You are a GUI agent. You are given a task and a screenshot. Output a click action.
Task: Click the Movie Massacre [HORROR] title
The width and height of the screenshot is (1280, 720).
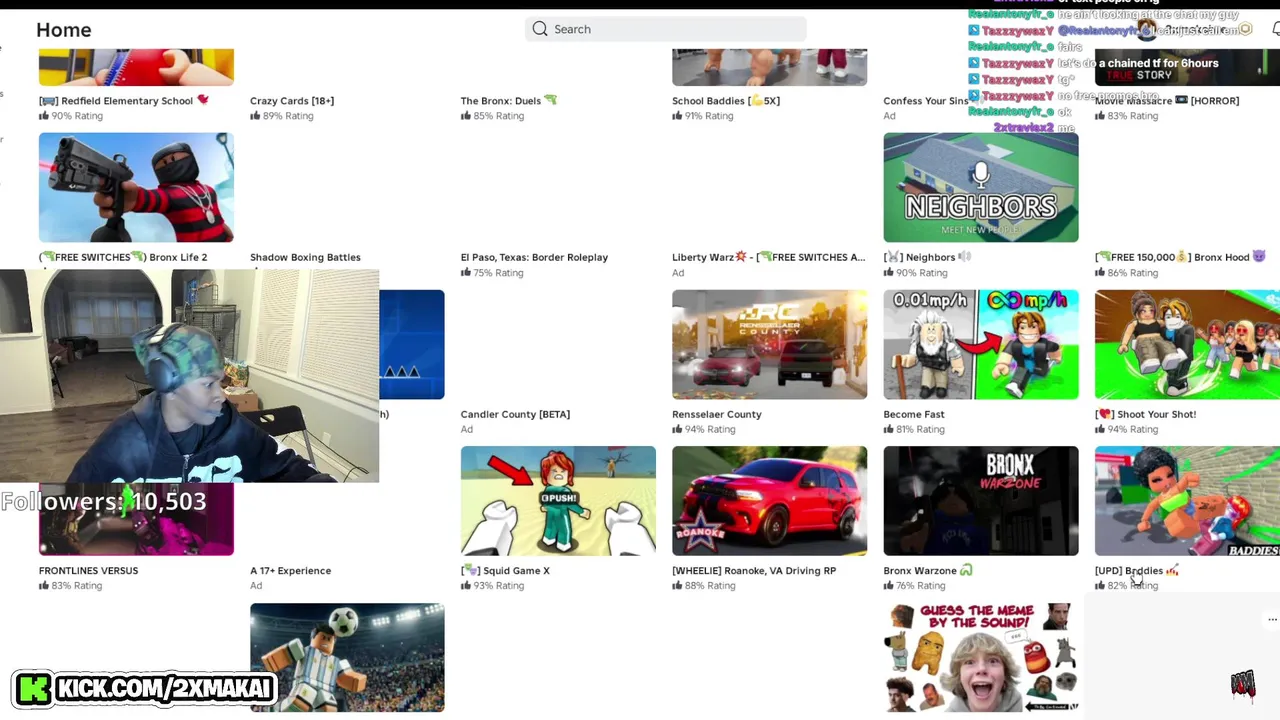(x=1167, y=100)
